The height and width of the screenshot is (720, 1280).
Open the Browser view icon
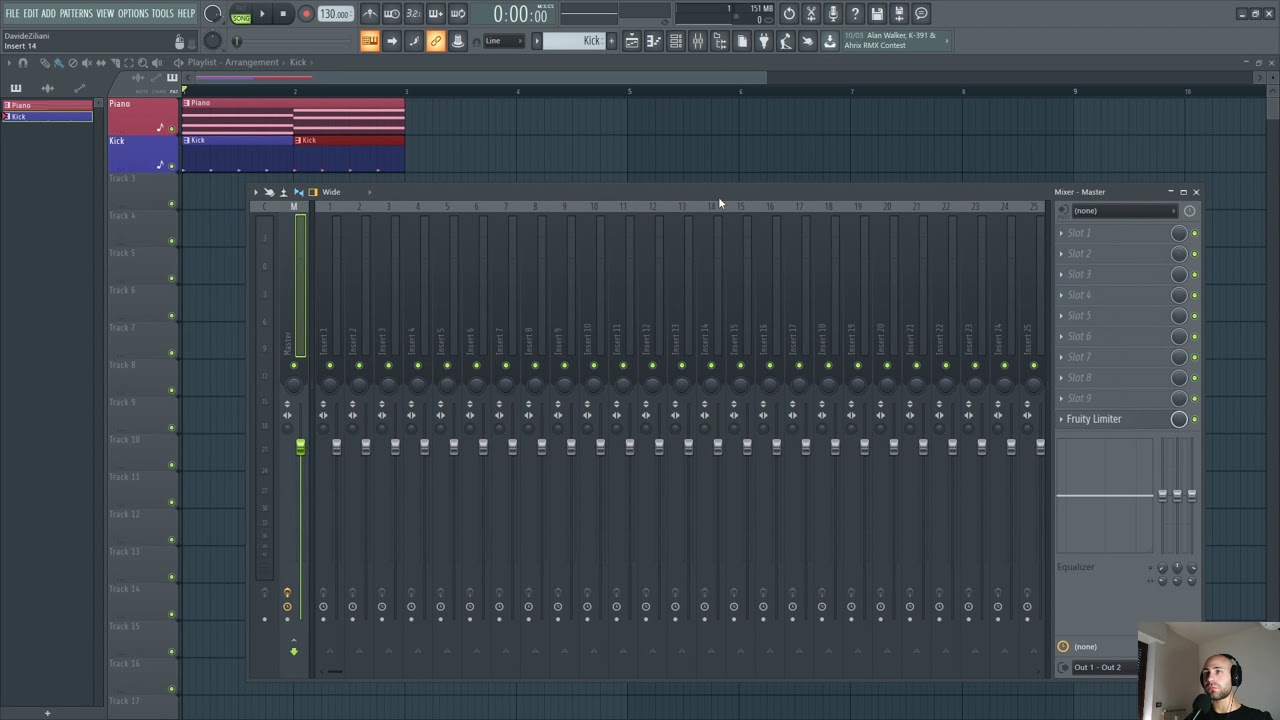pyautogui.click(x=720, y=41)
